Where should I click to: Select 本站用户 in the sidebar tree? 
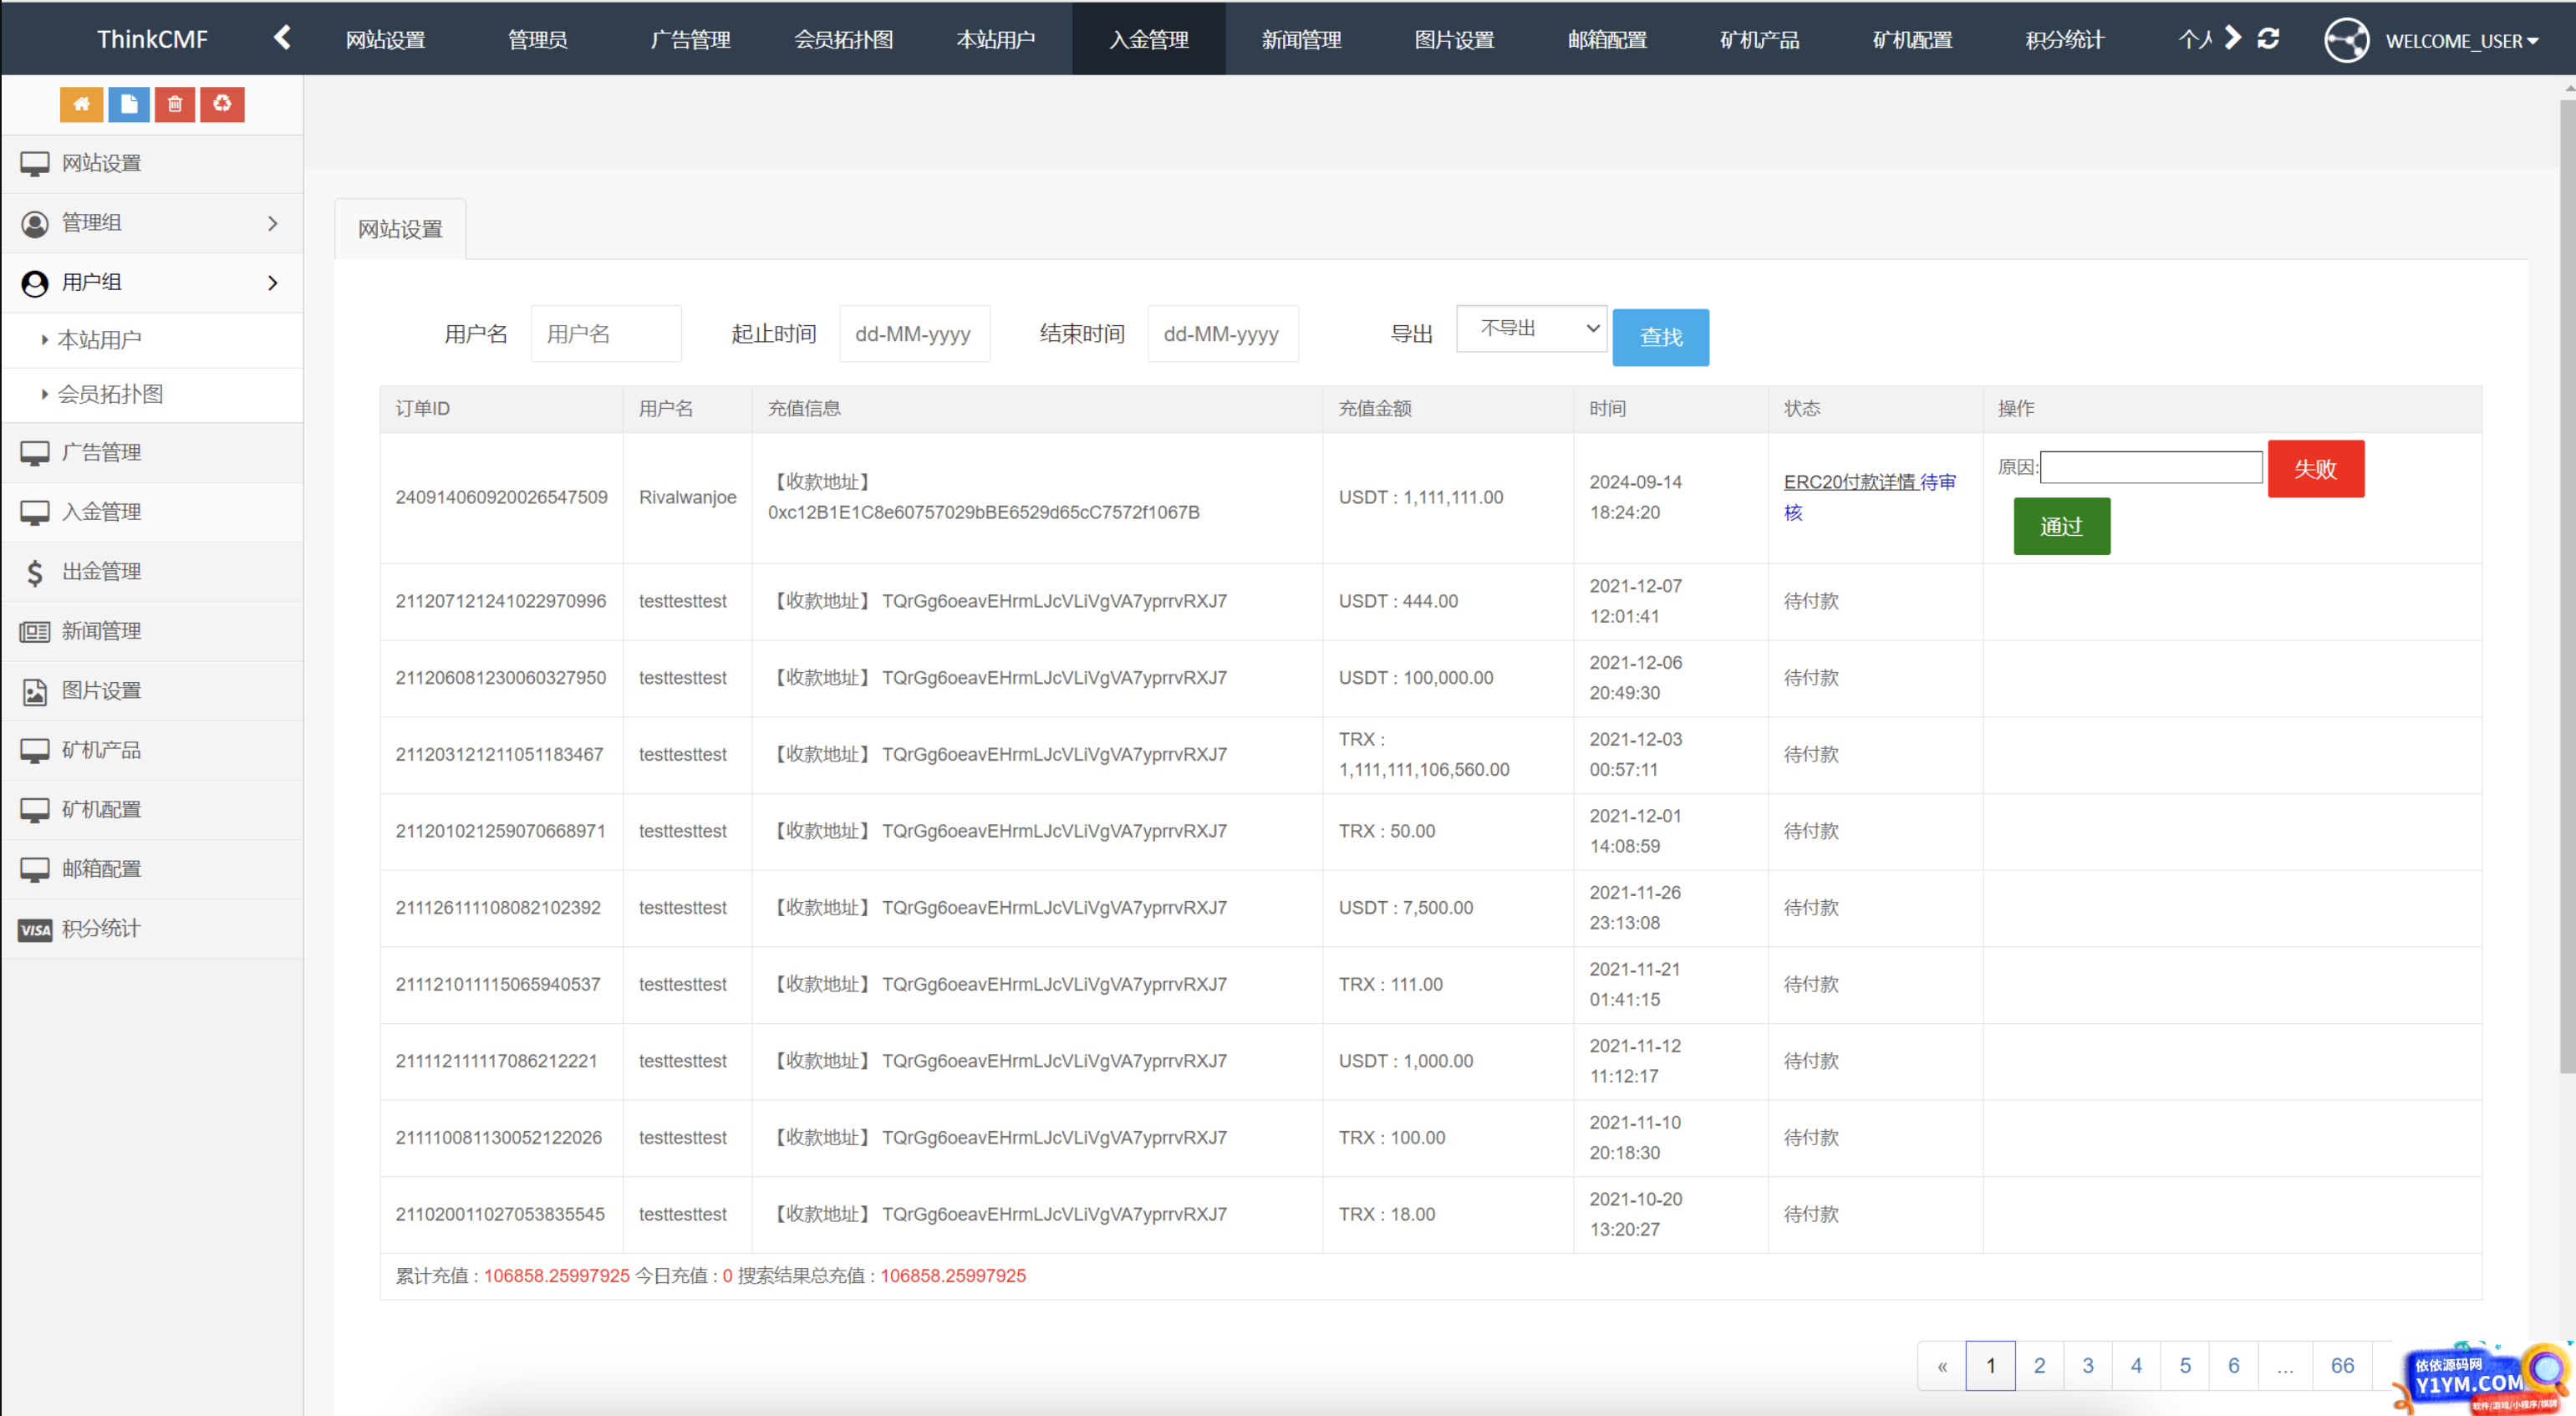99,340
